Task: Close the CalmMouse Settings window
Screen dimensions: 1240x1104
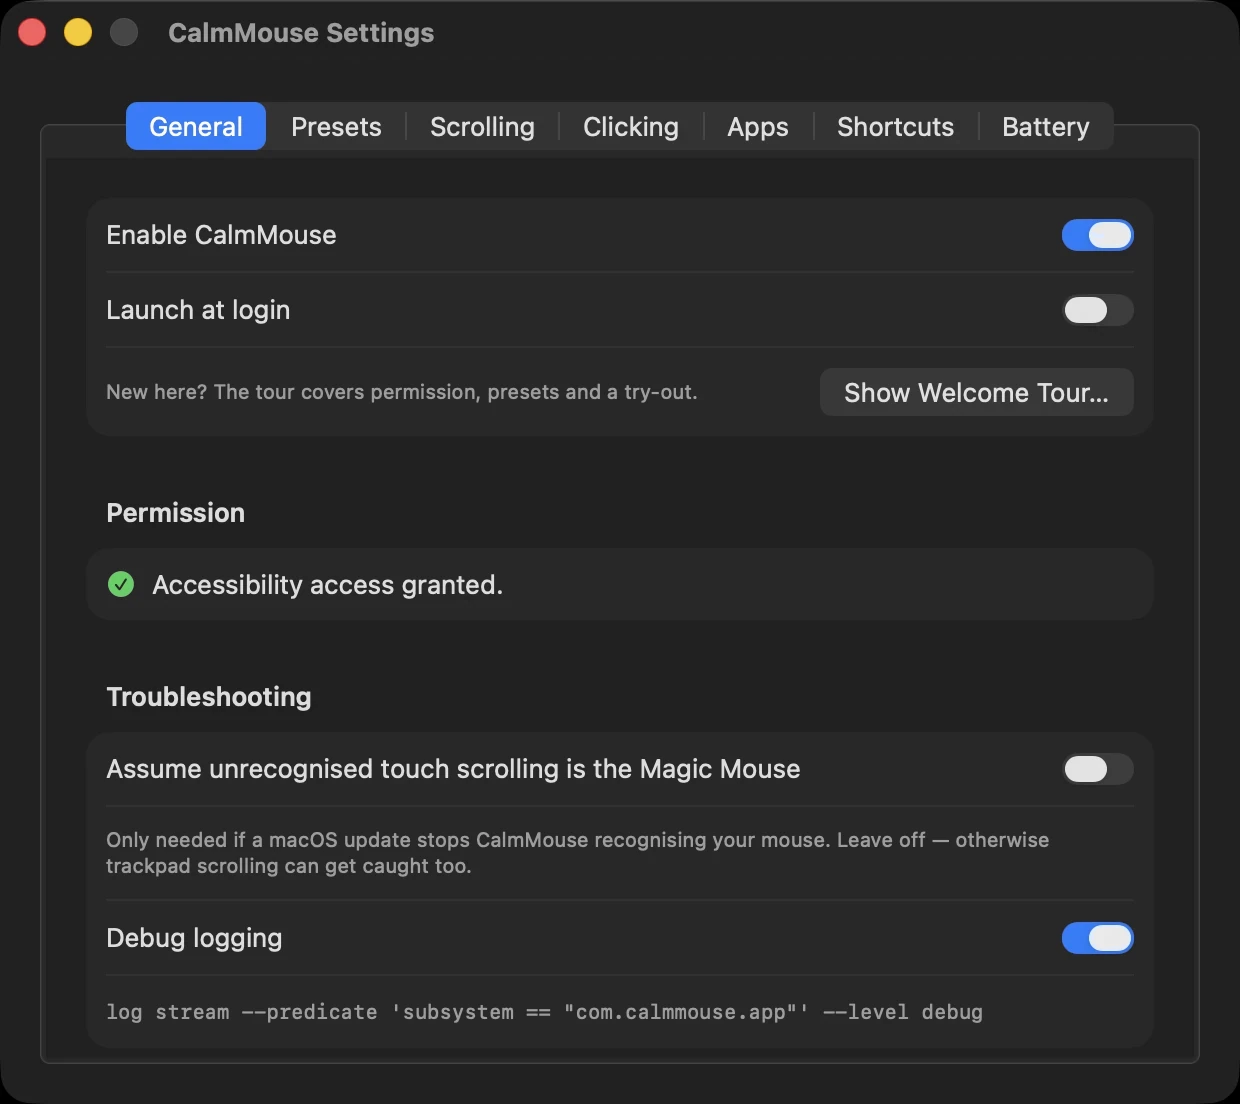Action: (32, 32)
